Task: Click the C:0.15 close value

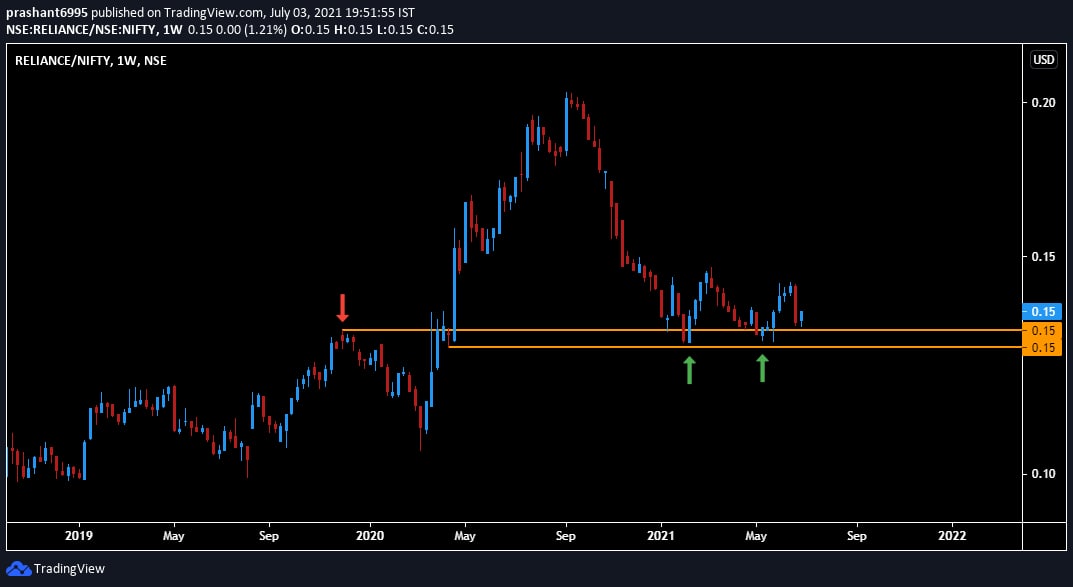Action: tap(435, 29)
